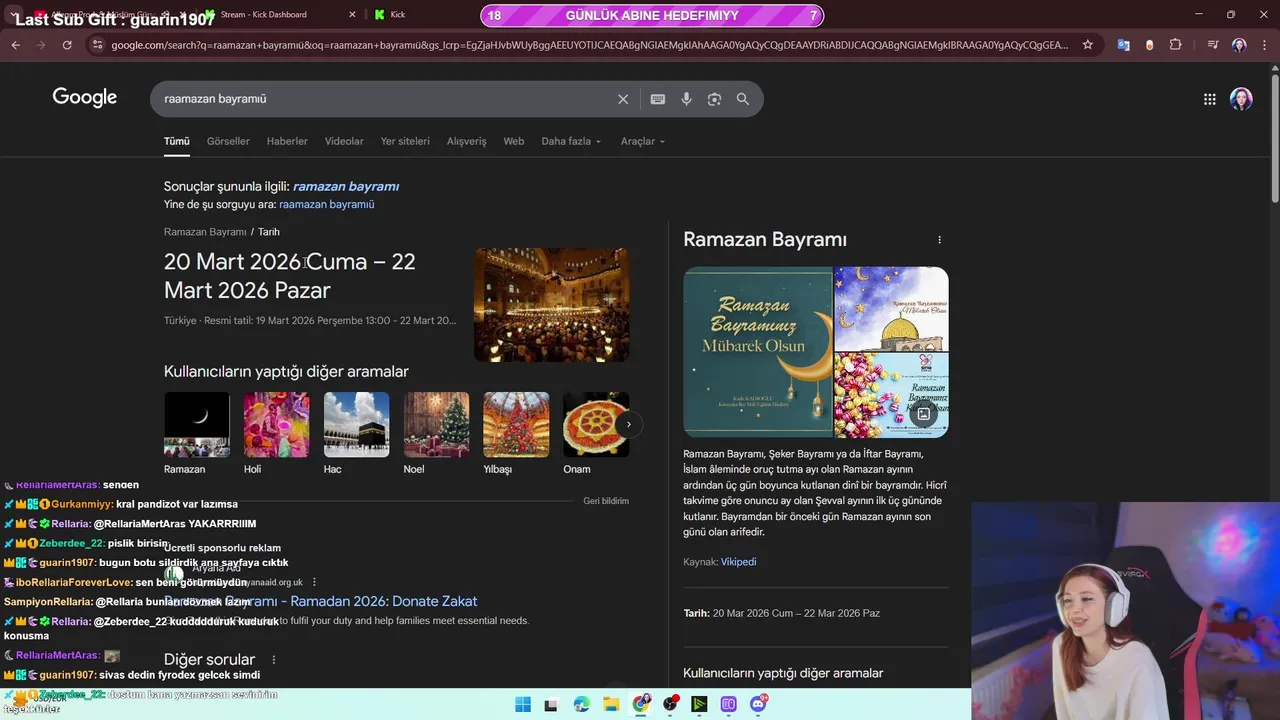Click the Tarih: 20 Mar 2026 panel text
This screenshot has height=720, width=1280.
coord(782,613)
